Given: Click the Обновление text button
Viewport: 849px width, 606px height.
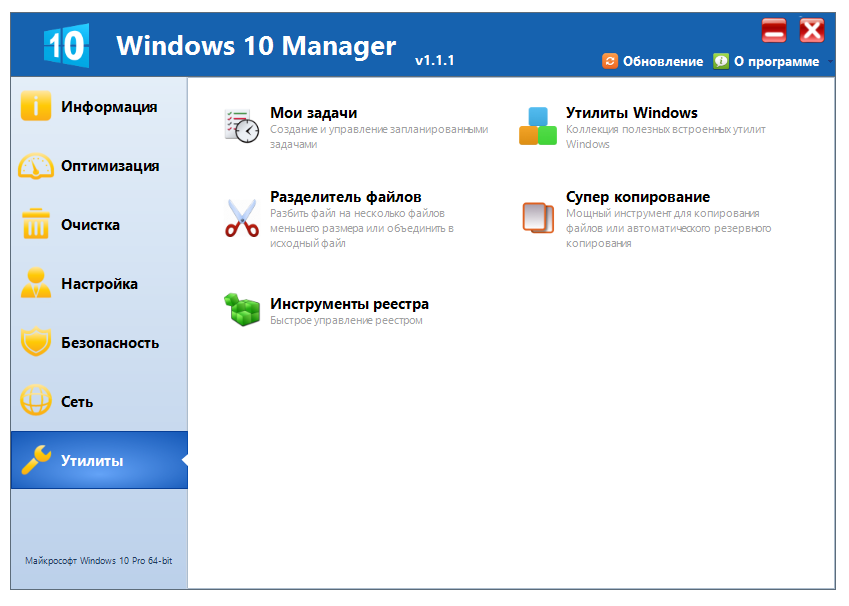Looking at the screenshot, I should point(663,61).
